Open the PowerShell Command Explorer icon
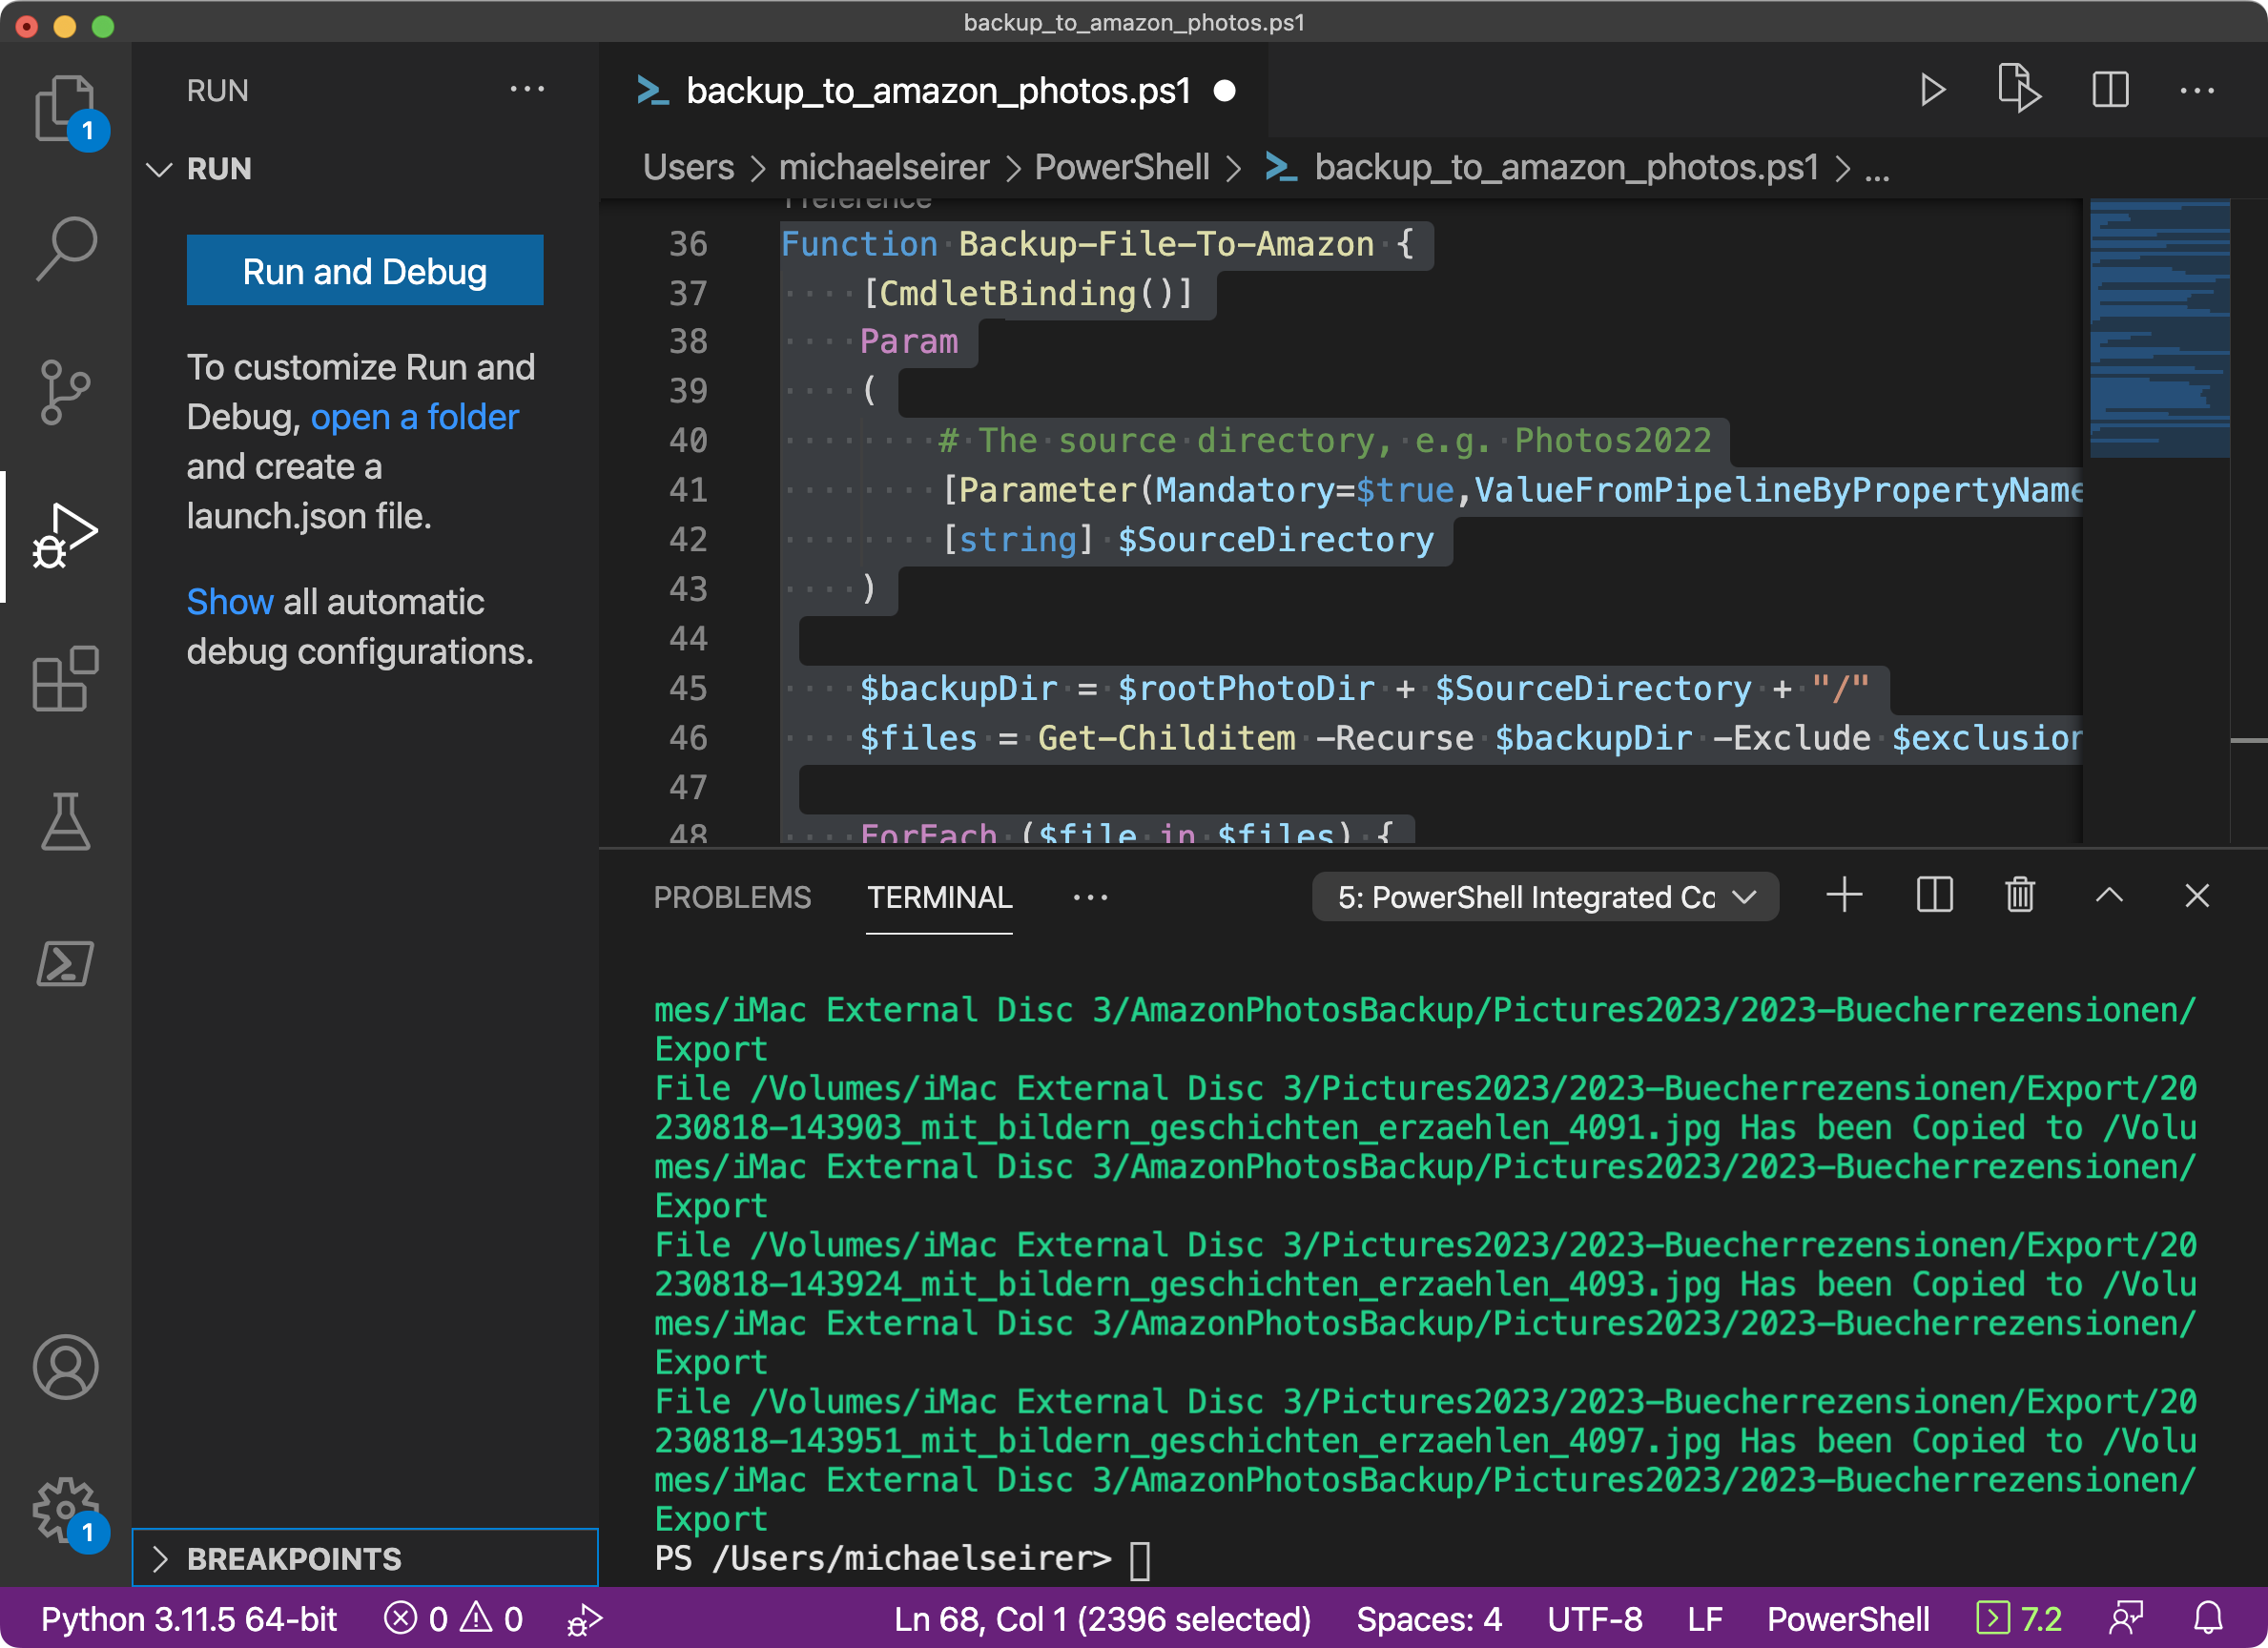 (x=66, y=963)
